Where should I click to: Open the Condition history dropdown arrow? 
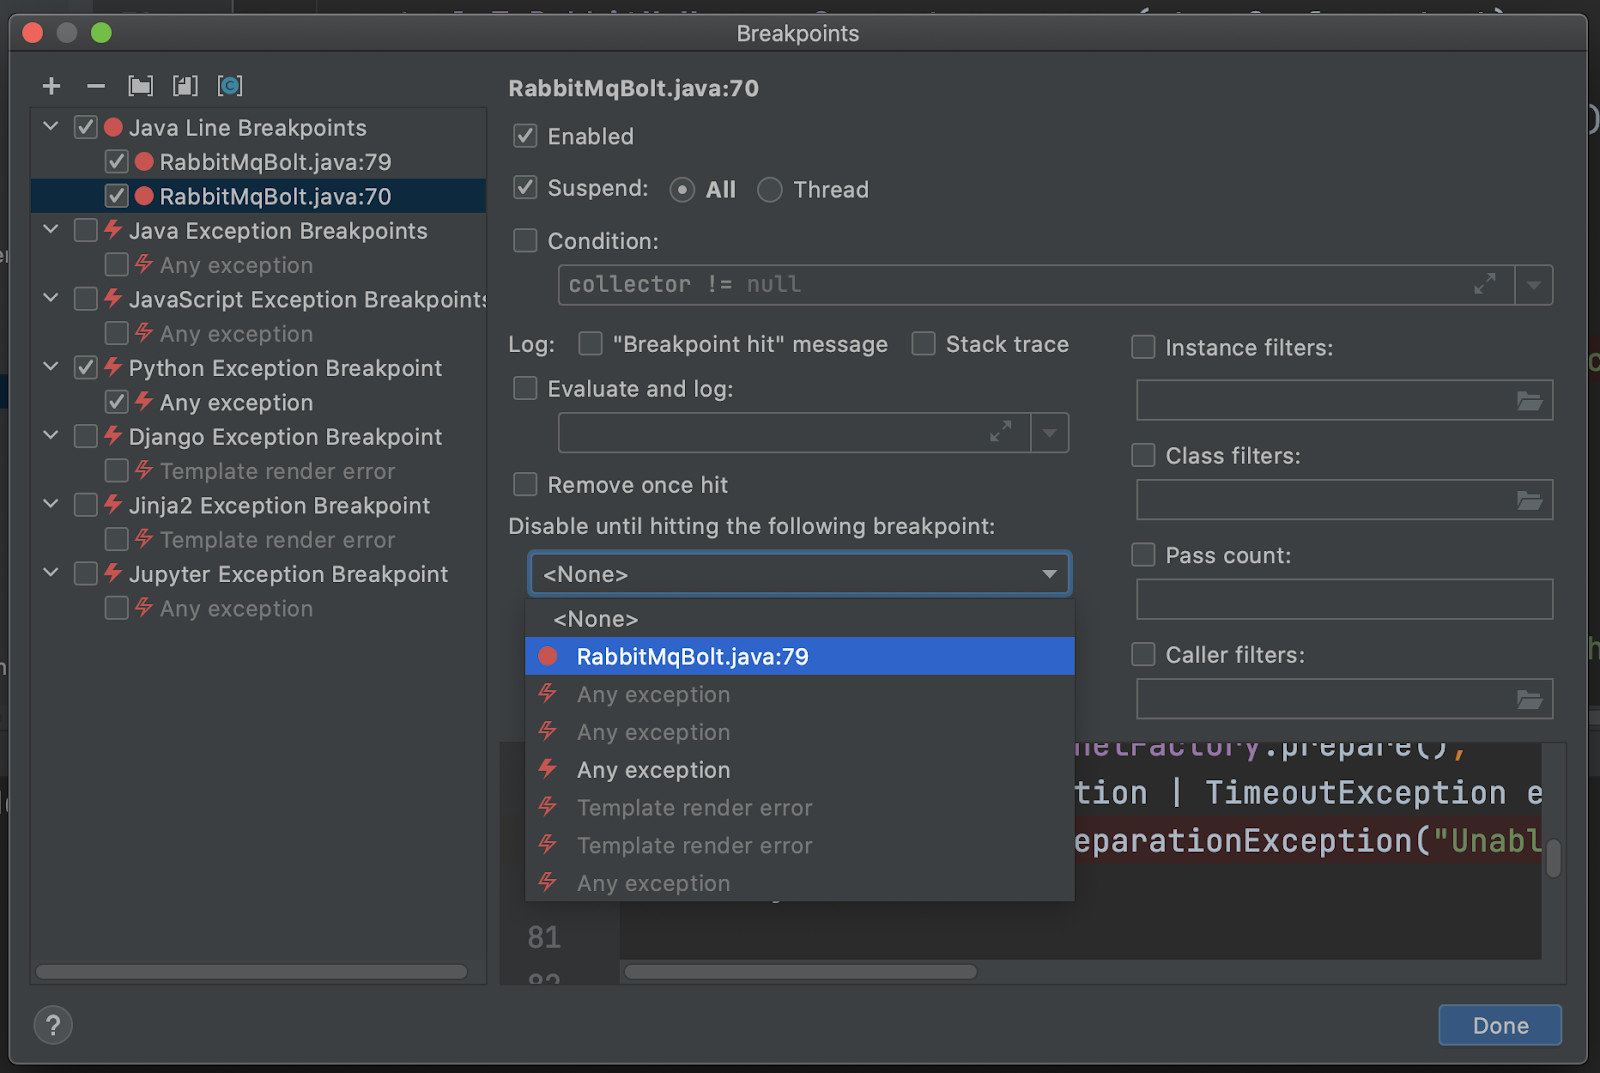click(x=1533, y=285)
